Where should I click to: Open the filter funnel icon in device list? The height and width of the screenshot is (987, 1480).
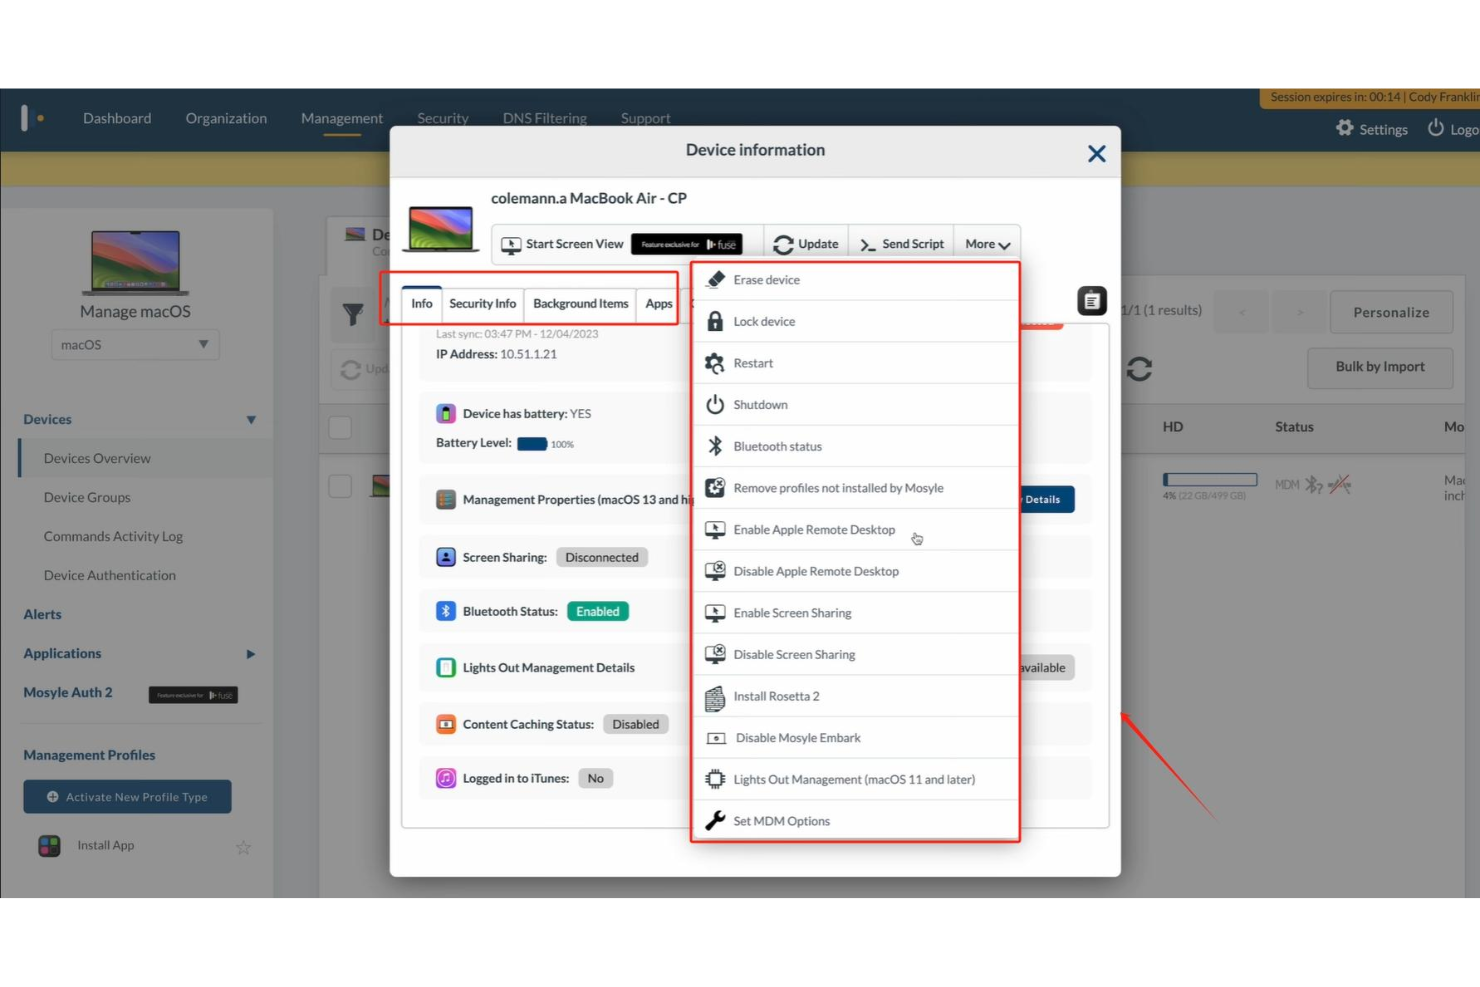click(x=353, y=315)
